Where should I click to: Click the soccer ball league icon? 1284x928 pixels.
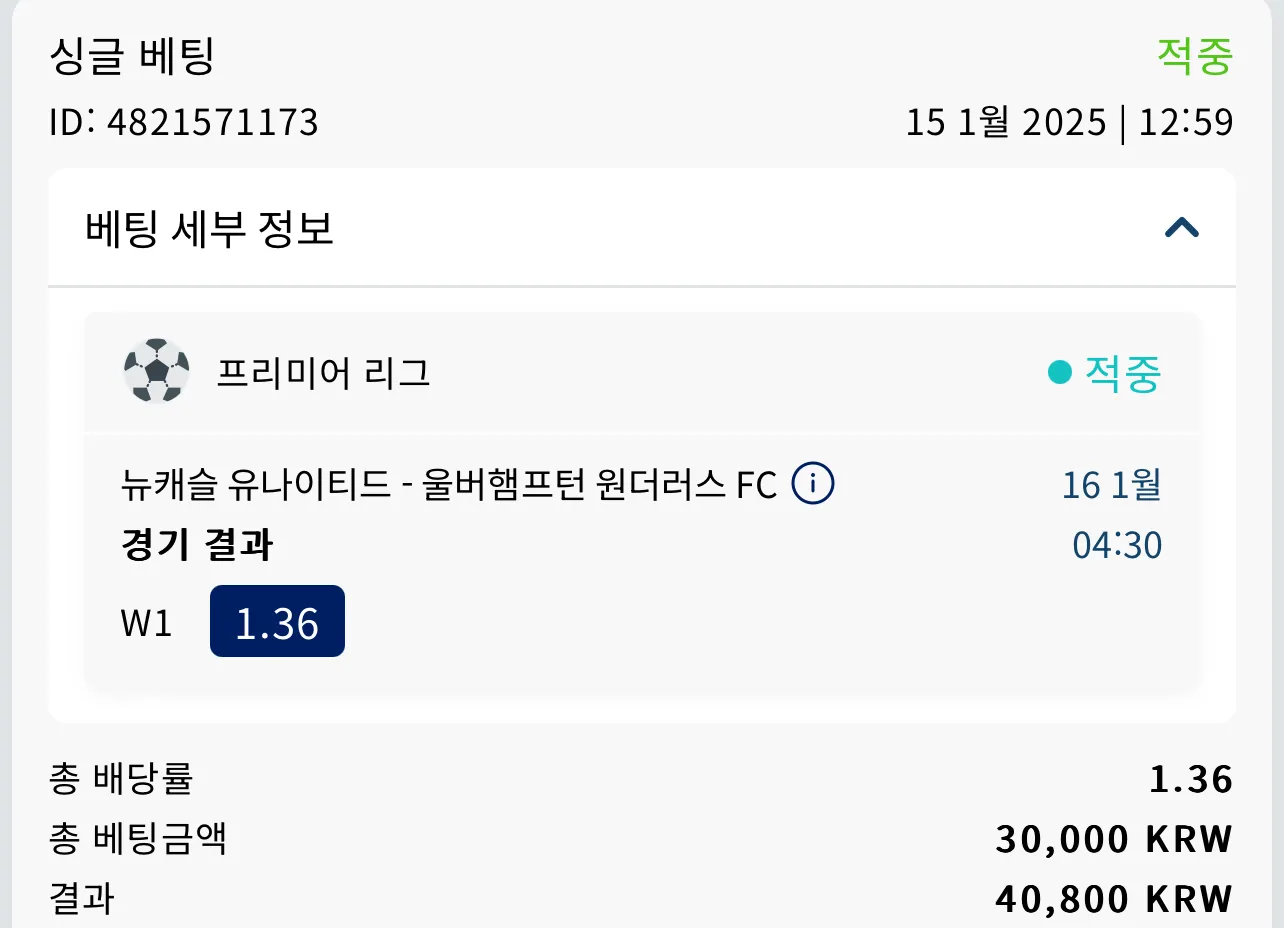coord(156,372)
